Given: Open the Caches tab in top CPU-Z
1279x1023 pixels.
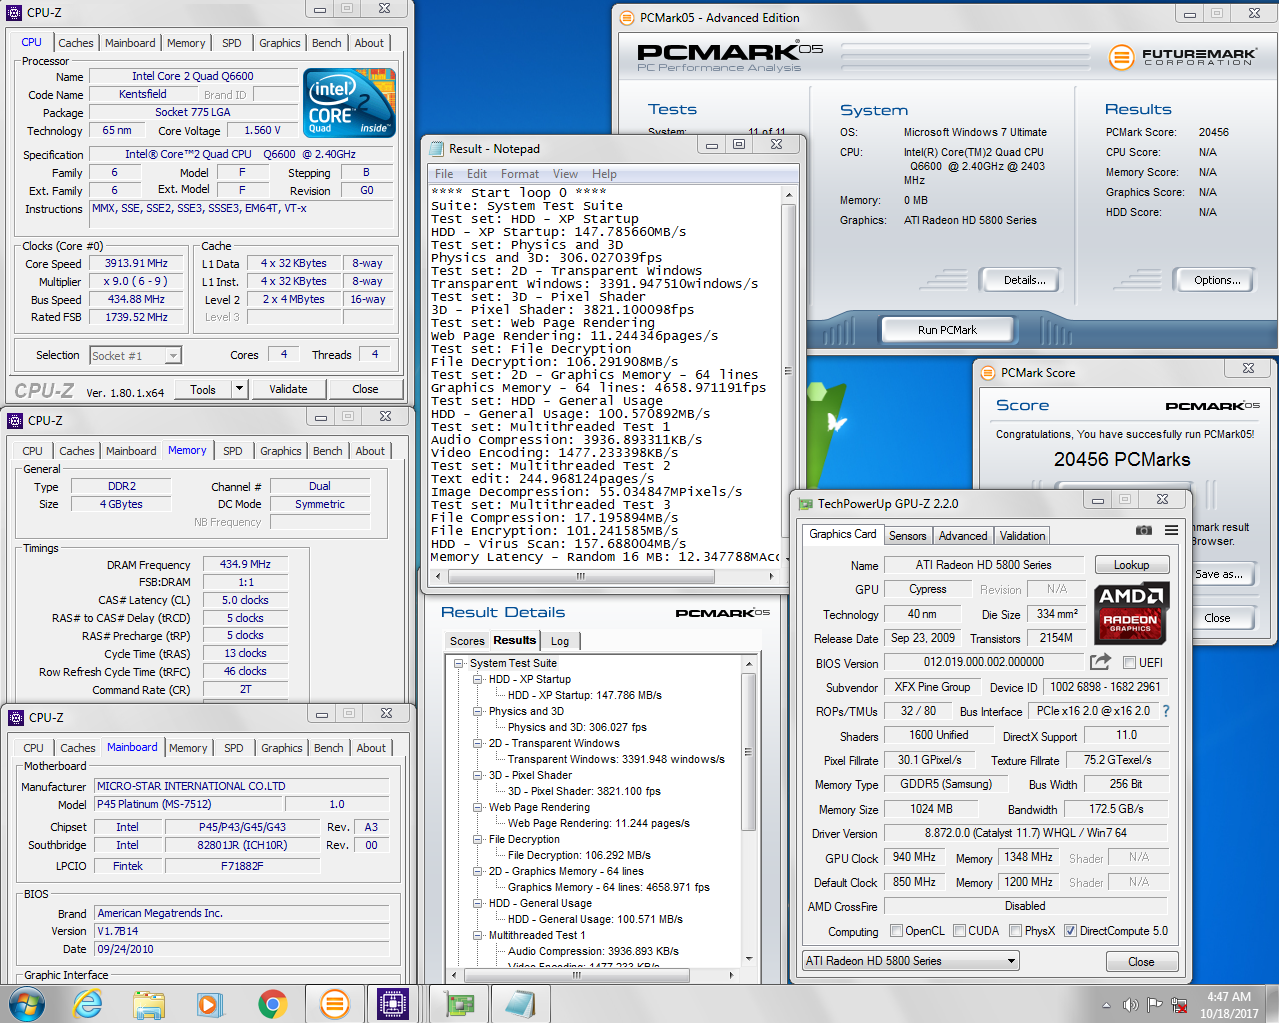Looking at the screenshot, I should tap(76, 43).
